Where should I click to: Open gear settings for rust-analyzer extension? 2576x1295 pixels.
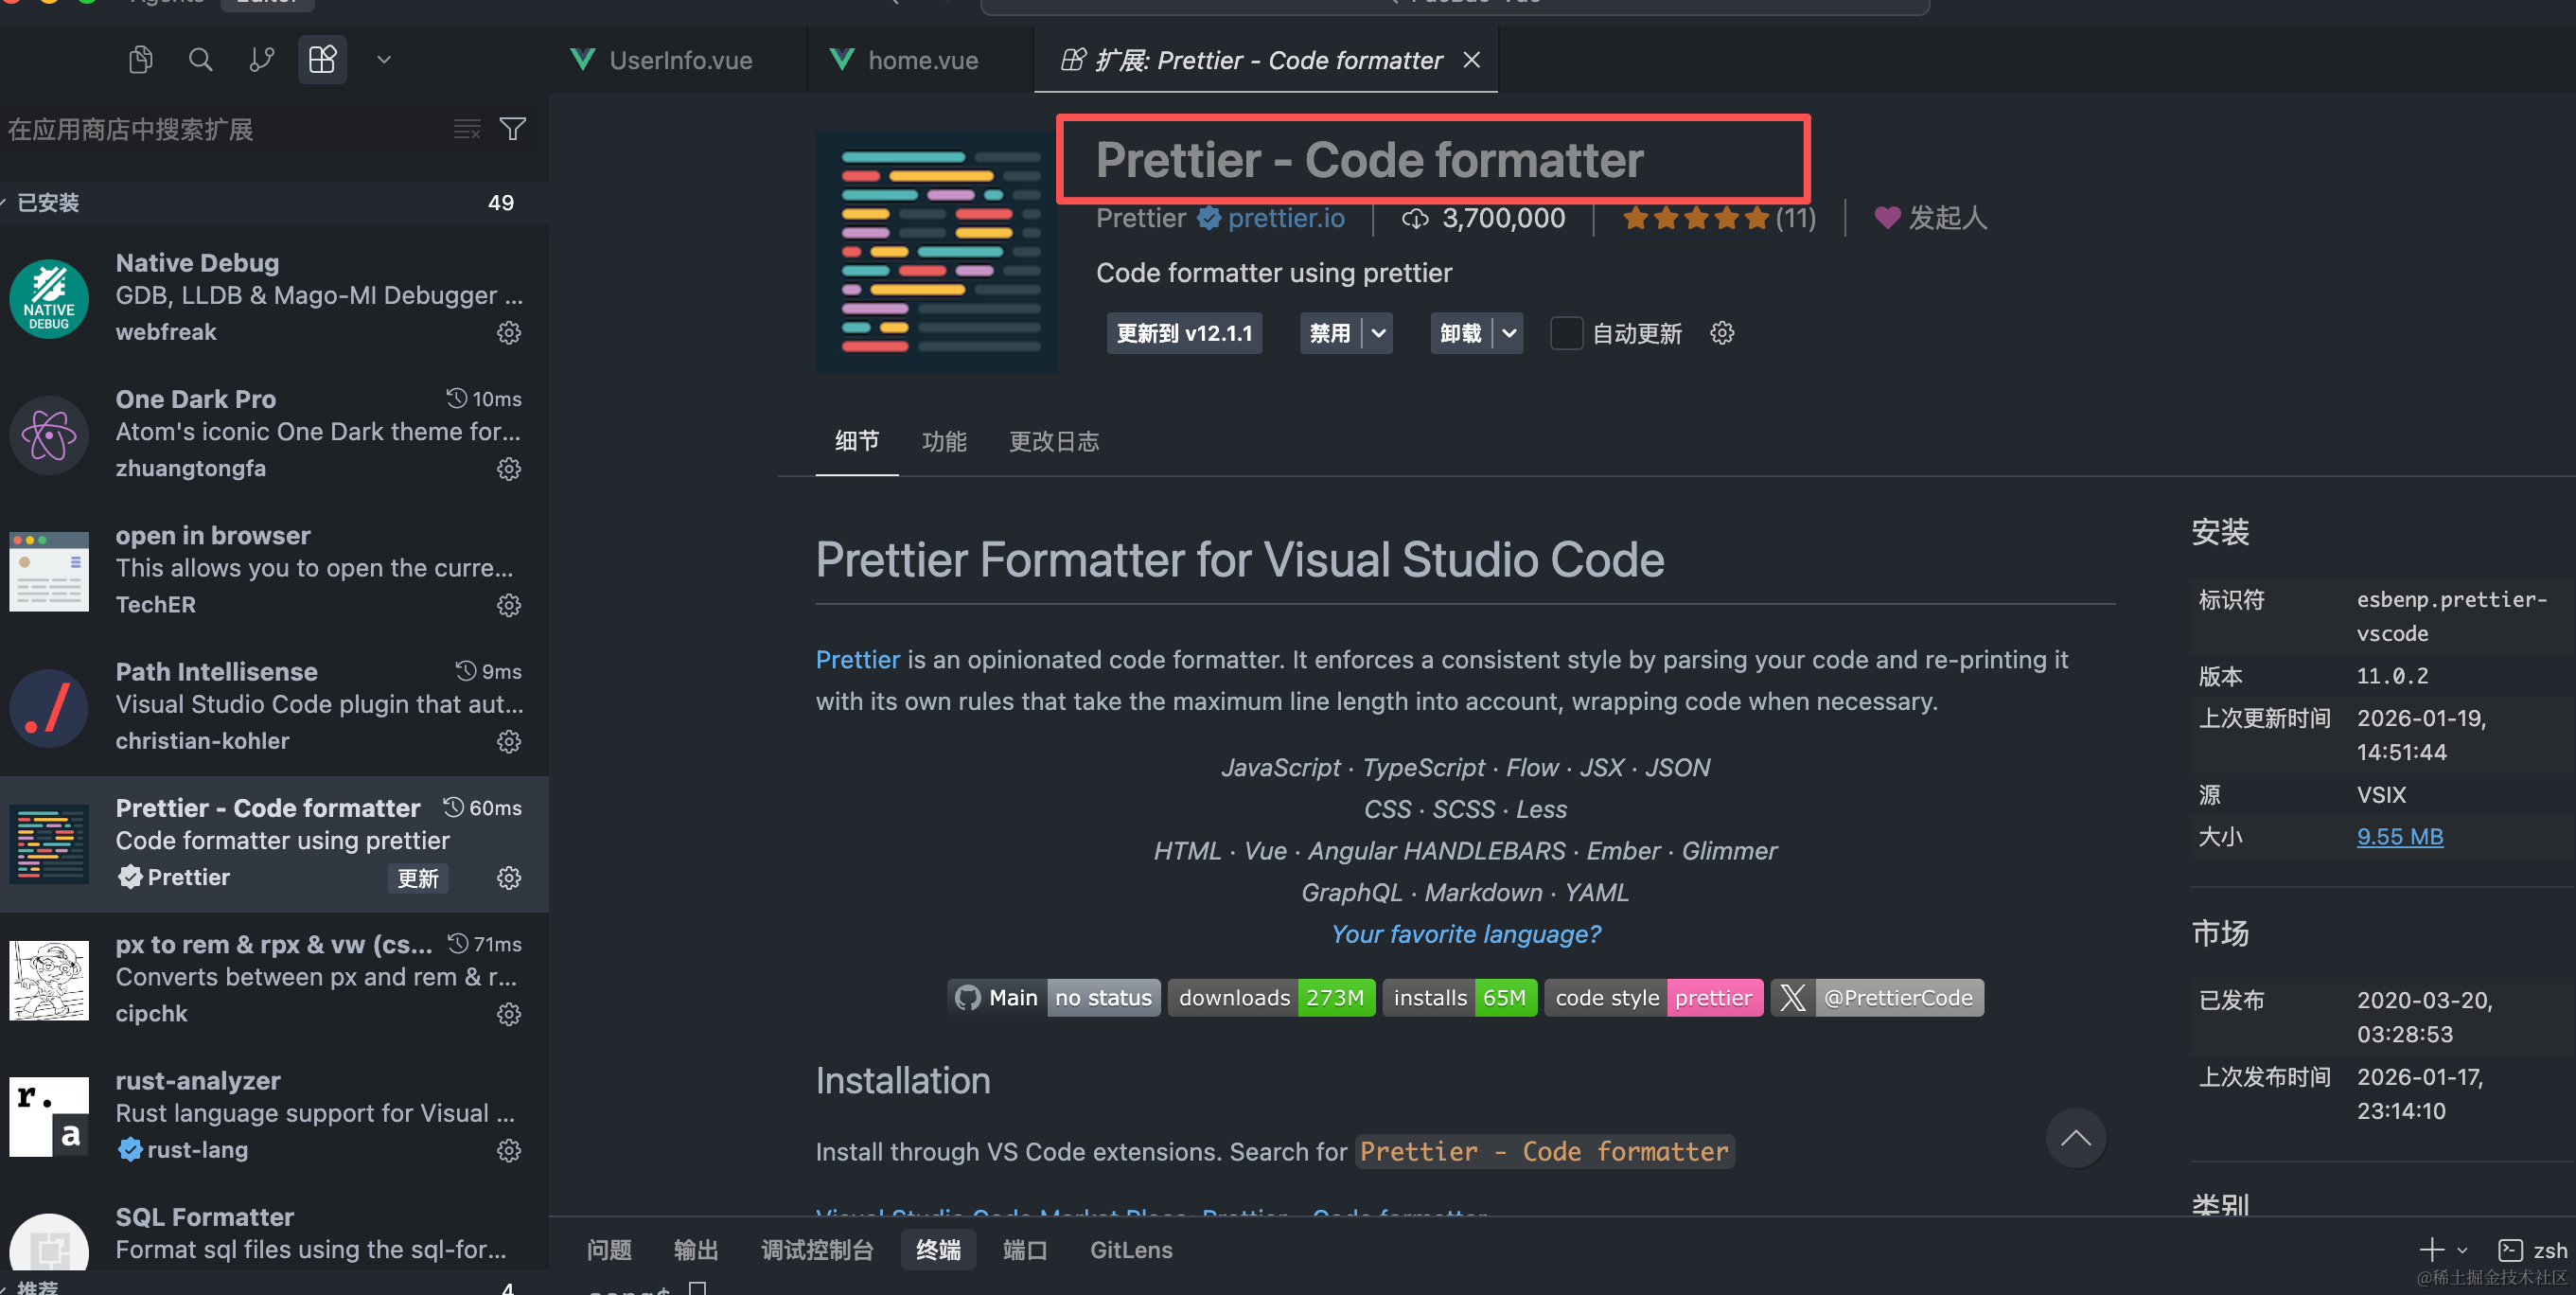click(x=509, y=1151)
